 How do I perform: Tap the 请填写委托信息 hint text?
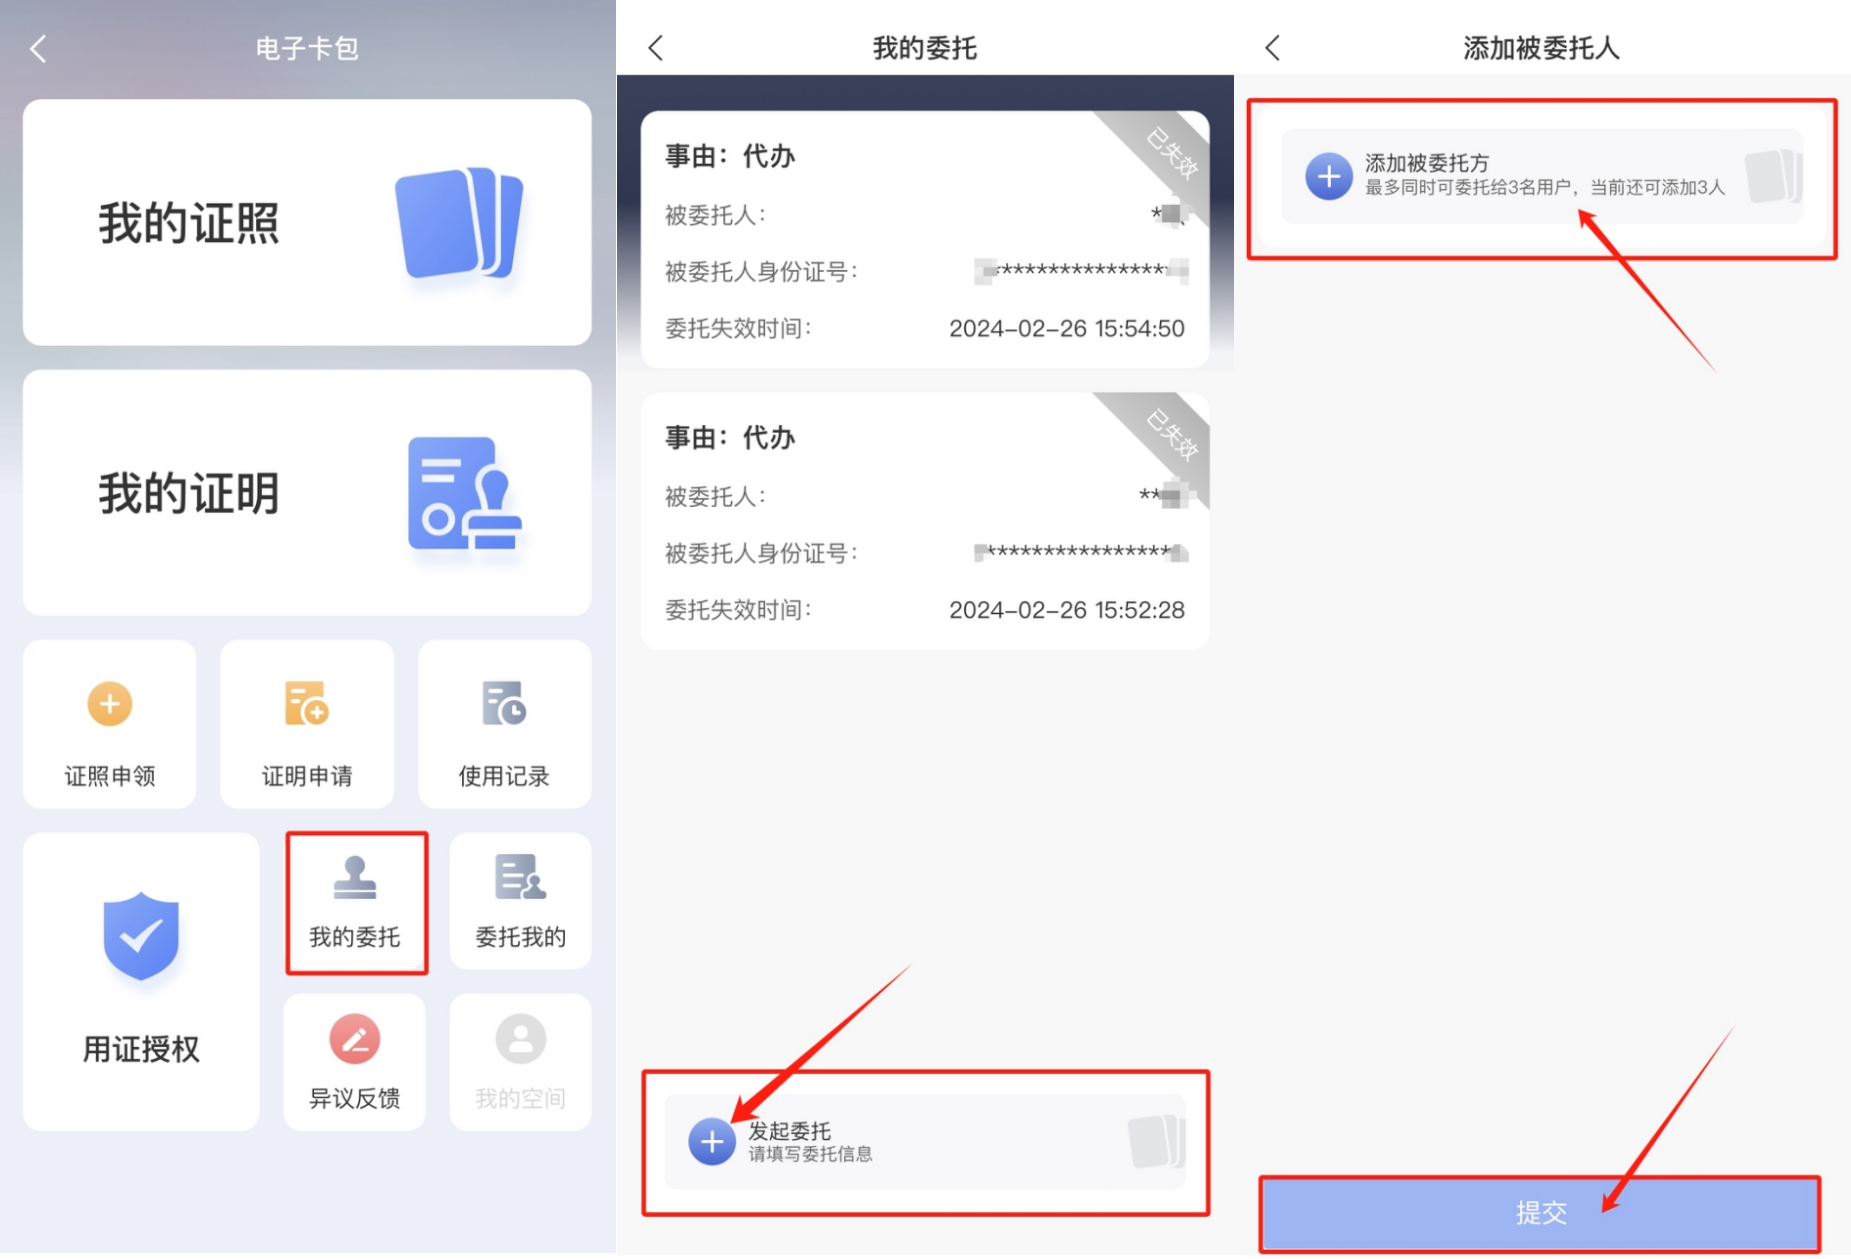pos(810,1155)
